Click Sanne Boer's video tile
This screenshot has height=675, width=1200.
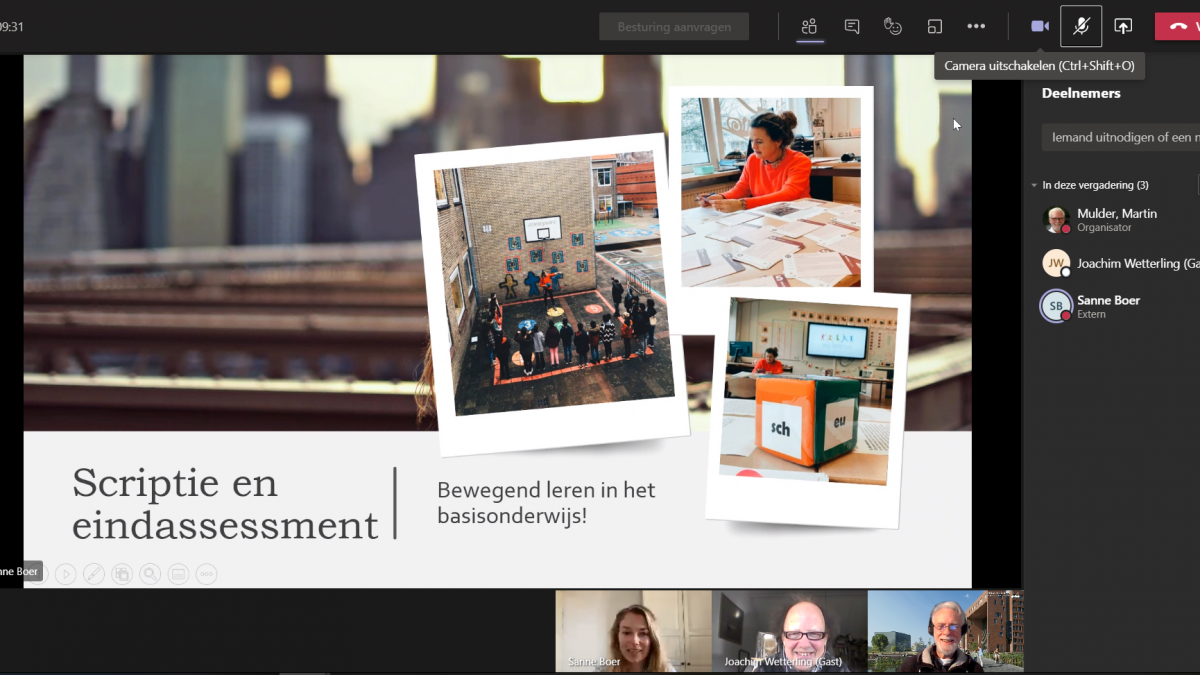tap(633, 631)
